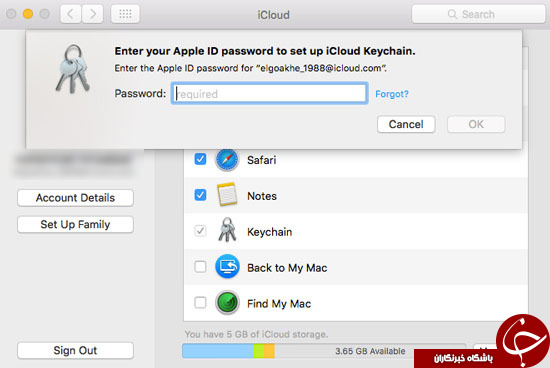Screen dimensions: 550x368
Task: Confirm with the OK button
Action: point(476,124)
